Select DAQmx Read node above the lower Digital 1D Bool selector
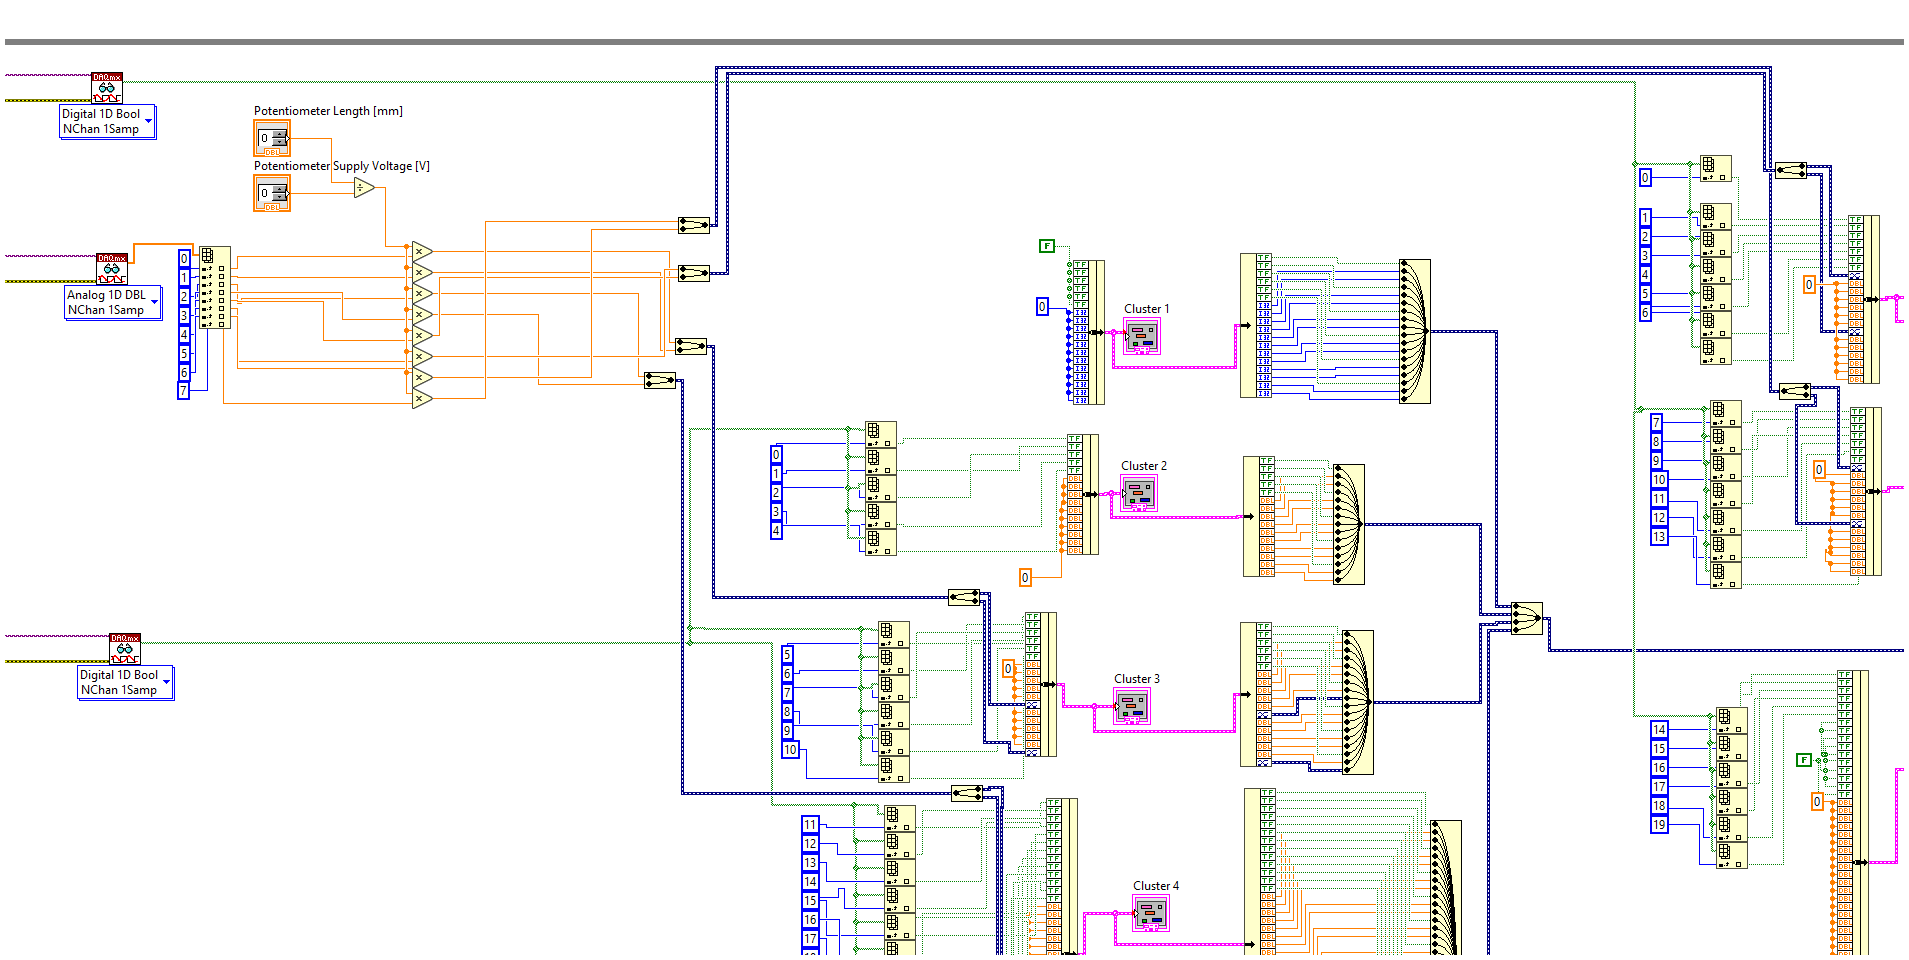Image resolution: width=1909 pixels, height=960 pixels. (125, 649)
